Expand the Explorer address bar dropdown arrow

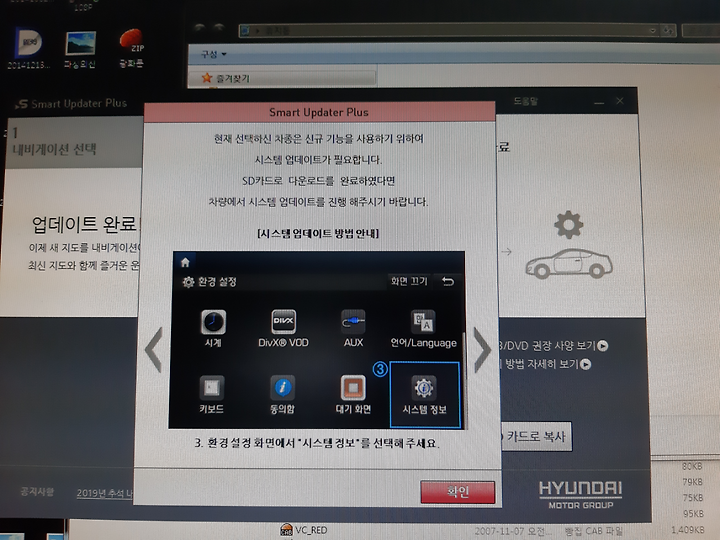click(x=652, y=31)
